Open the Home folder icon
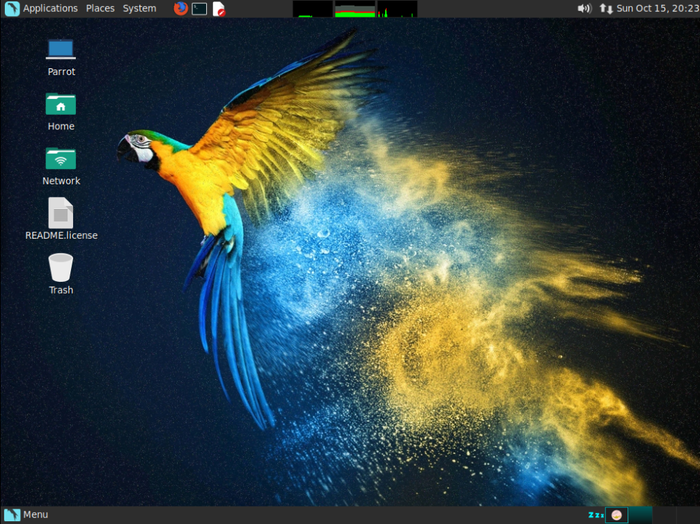The height and width of the screenshot is (524, 700). [x=61, y=104]
